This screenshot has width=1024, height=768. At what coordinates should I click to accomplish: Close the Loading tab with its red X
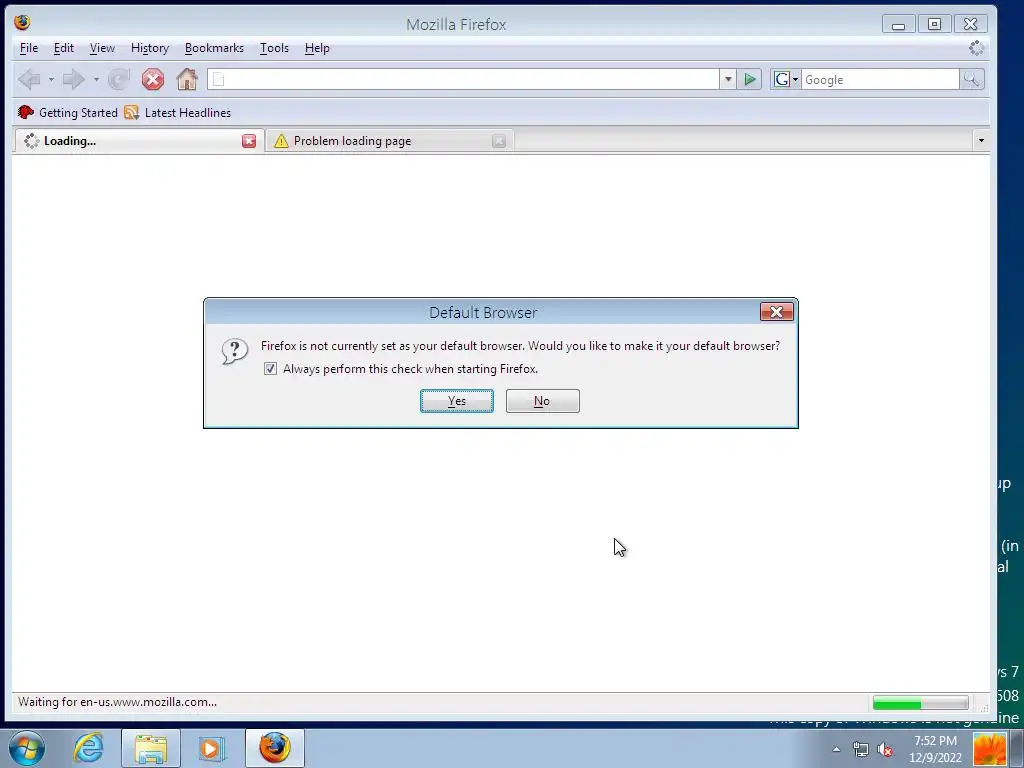point(249,141)
